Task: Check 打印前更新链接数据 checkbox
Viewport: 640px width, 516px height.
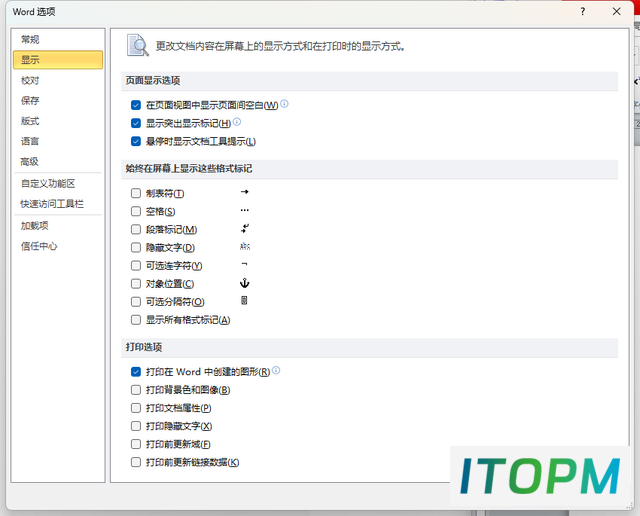Action: (136, 462)
